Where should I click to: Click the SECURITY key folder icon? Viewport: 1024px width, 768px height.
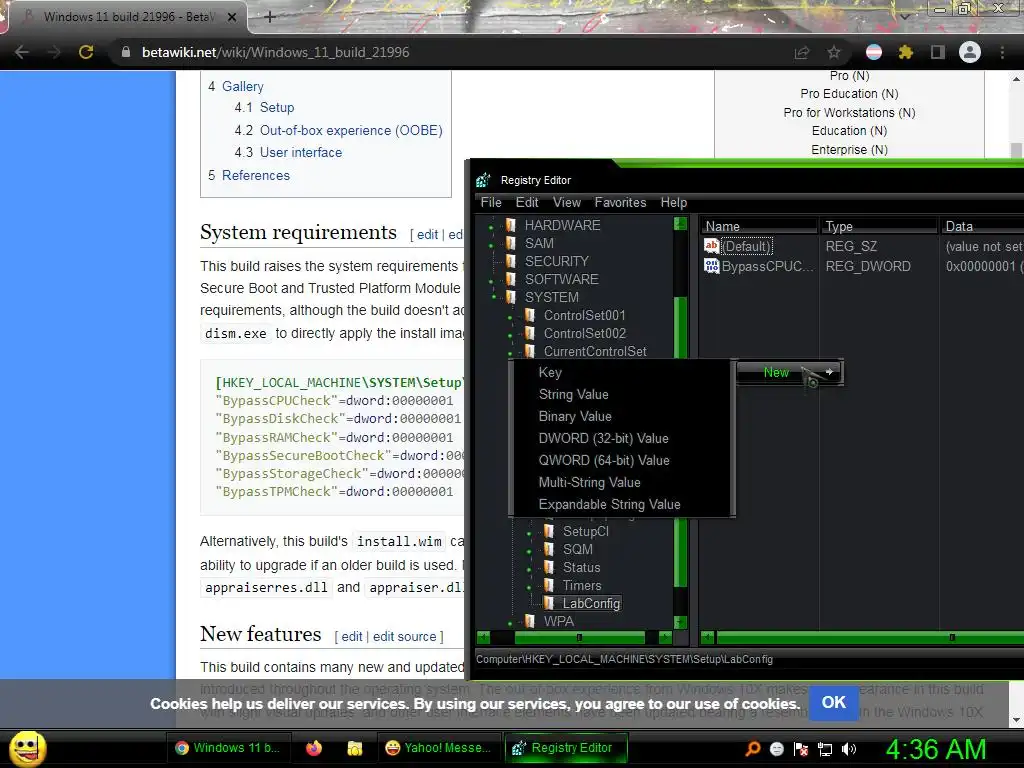point(511,261)
